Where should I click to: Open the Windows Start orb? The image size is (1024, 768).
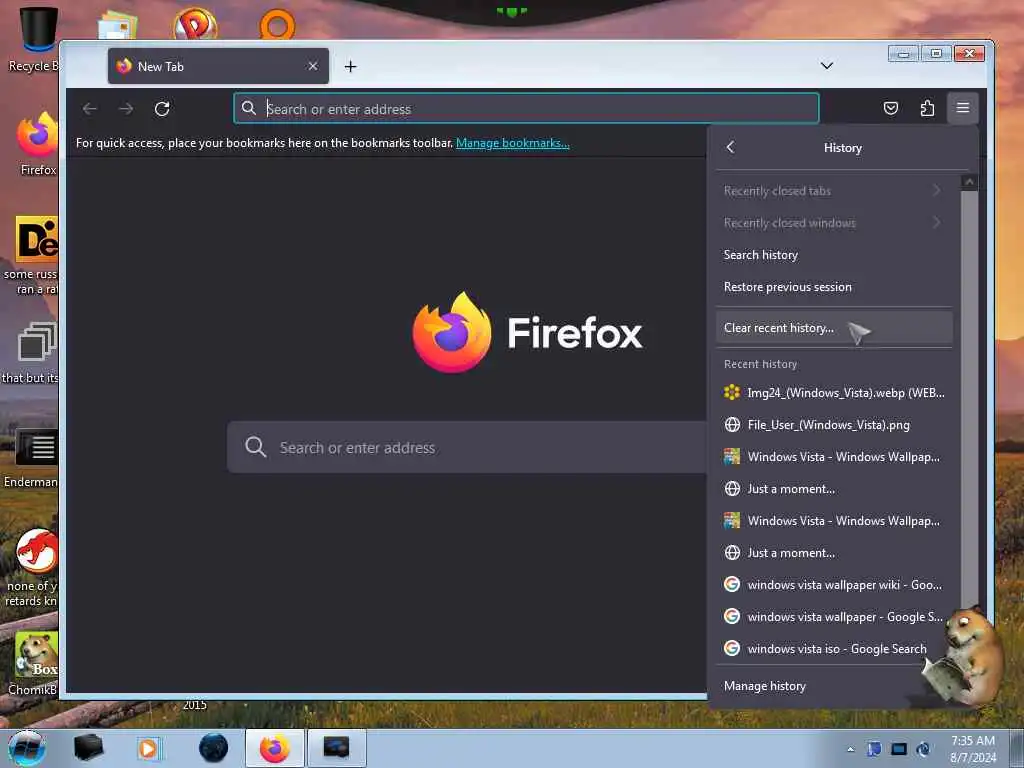[27, 748]
